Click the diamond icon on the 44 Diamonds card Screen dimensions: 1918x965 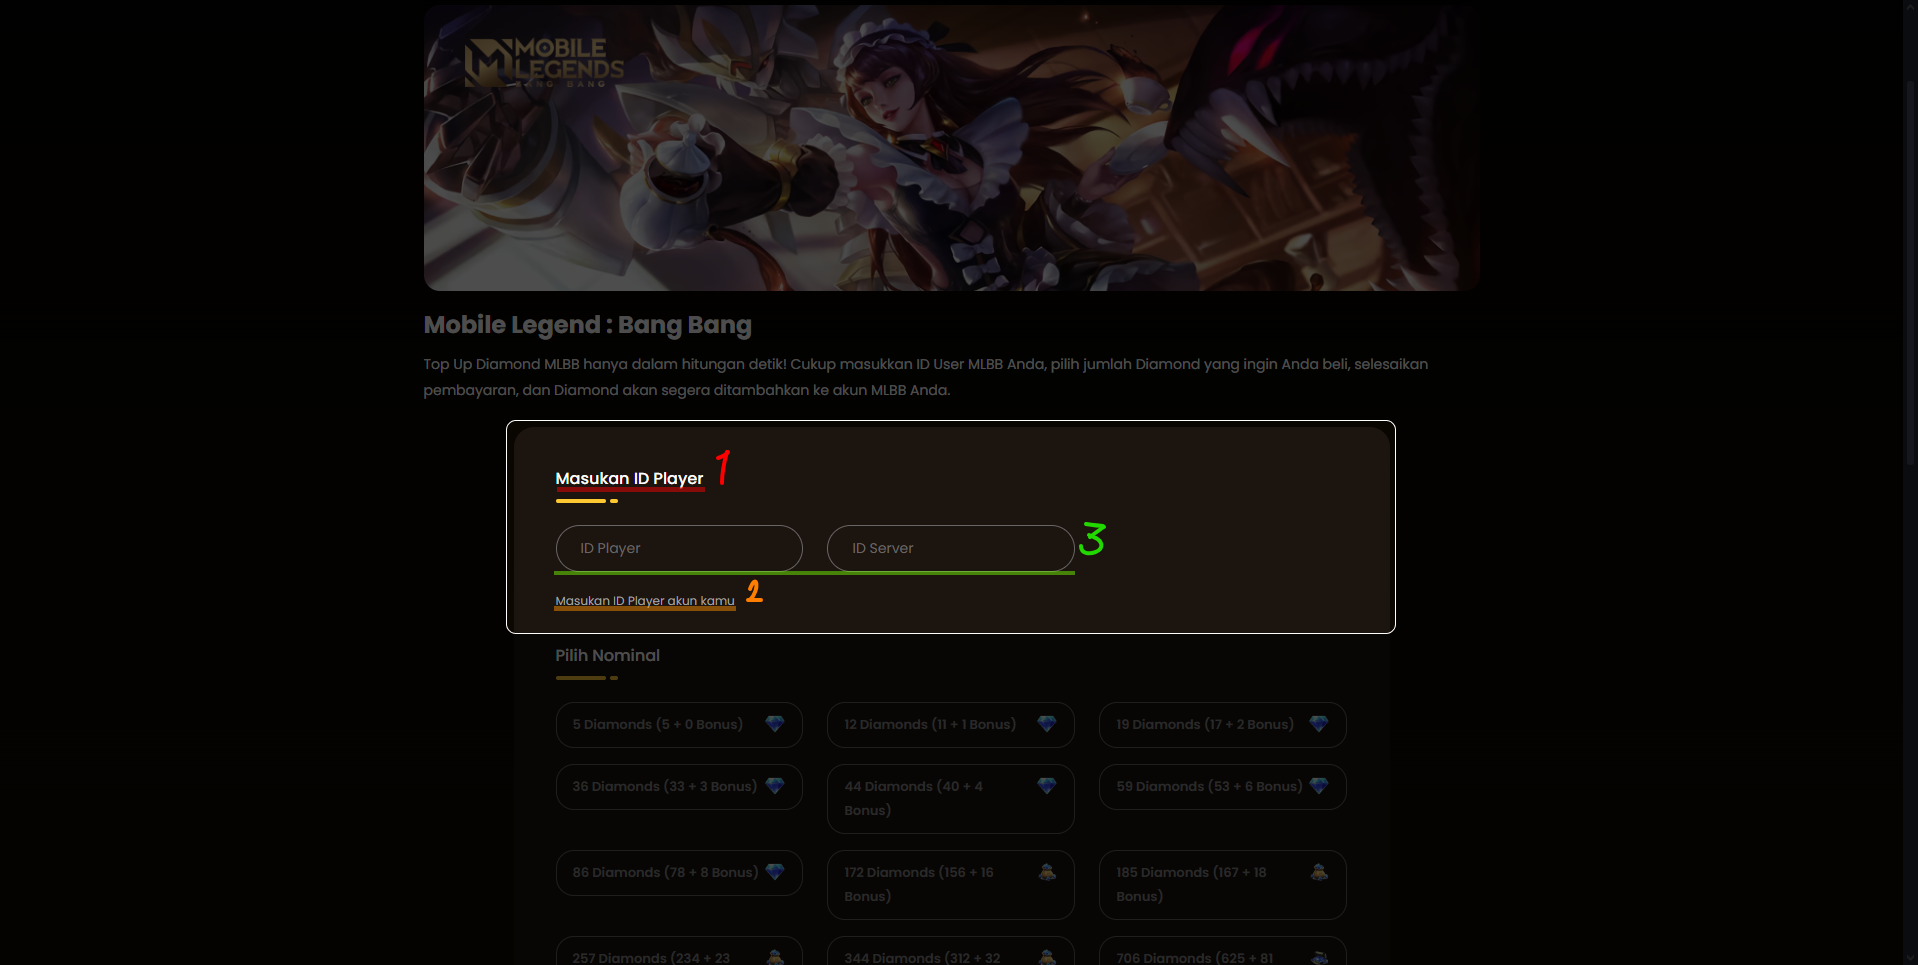[1047, 786]
